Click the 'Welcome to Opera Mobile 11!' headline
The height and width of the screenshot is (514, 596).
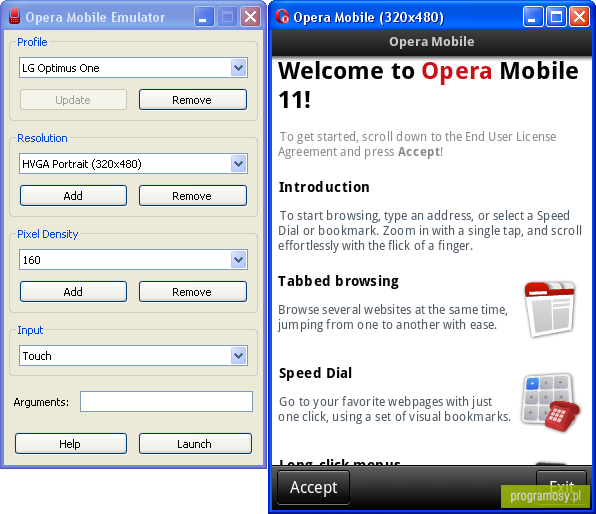click(428, 85)
